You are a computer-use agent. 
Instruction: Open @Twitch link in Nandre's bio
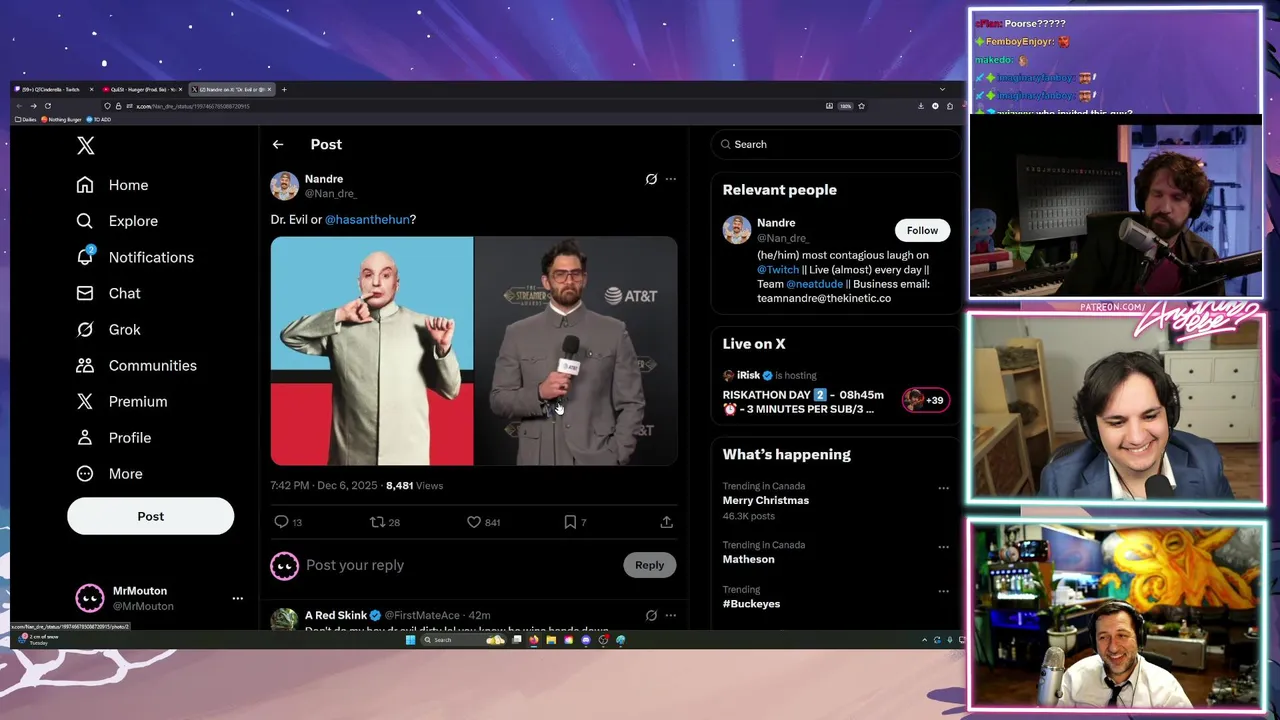coord(778,270)
